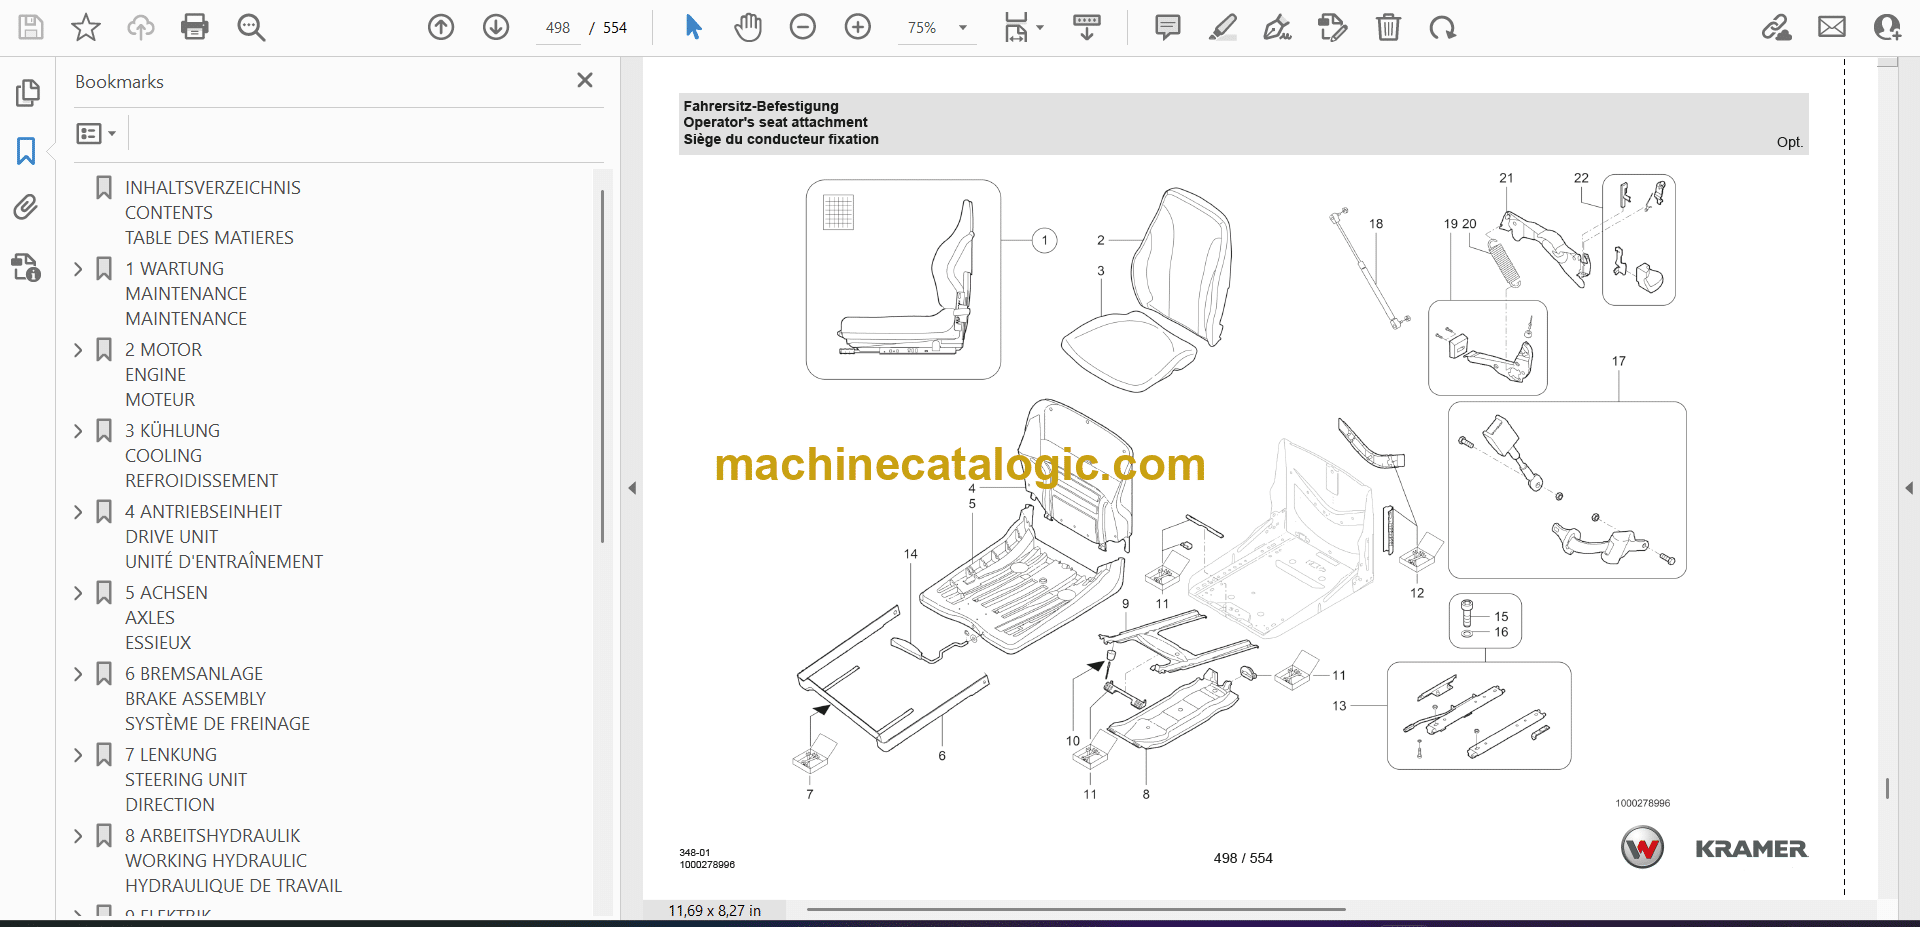Select the Hand pan tool
Viewport: 1920px width, 927px height.
[748, 27]
